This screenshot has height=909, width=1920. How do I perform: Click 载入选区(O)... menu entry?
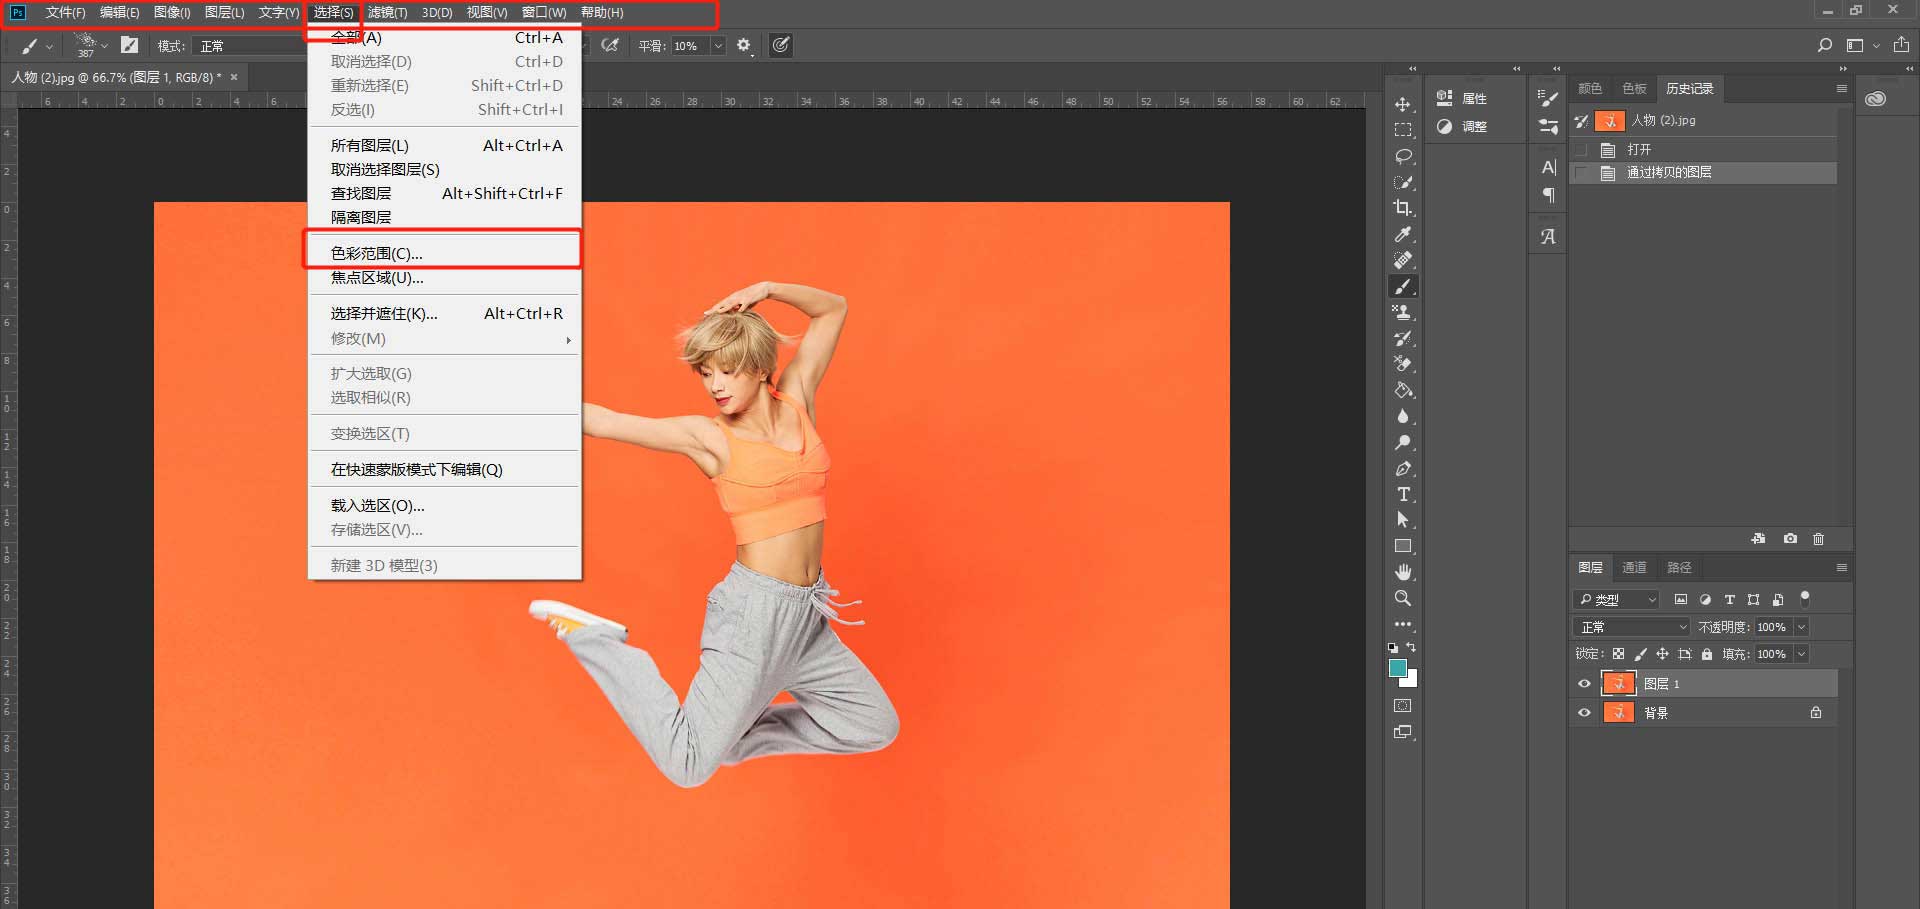pyautogui.click(x=378, y=505)
